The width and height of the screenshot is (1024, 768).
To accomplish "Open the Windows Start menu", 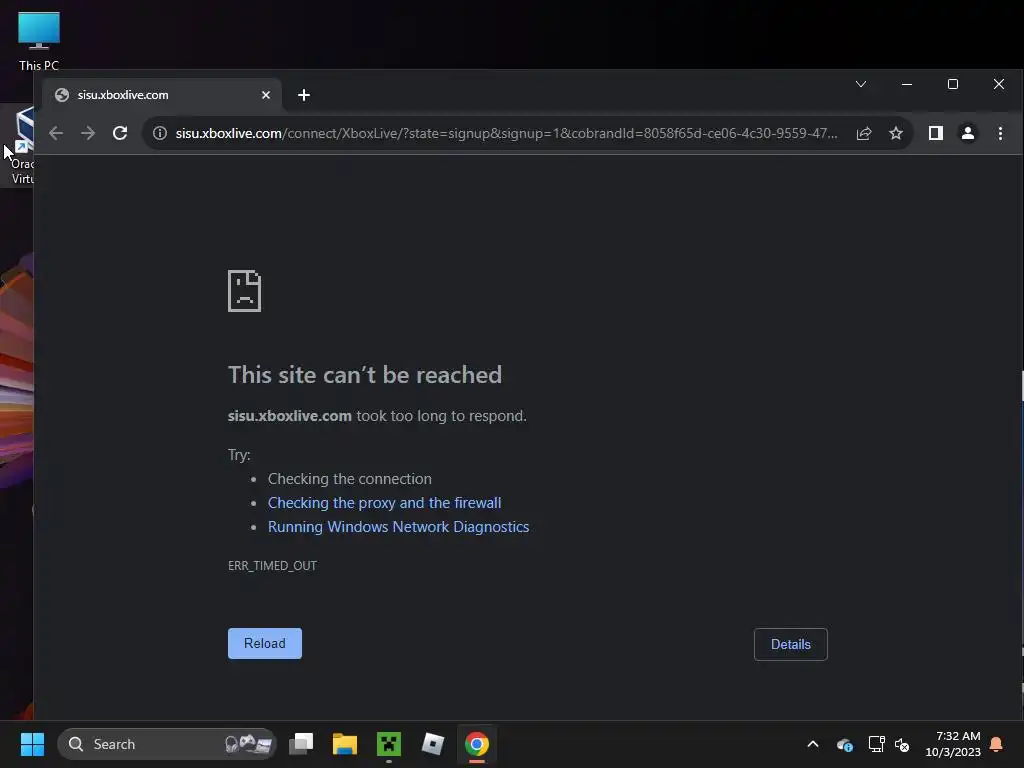I will [32, 744].
